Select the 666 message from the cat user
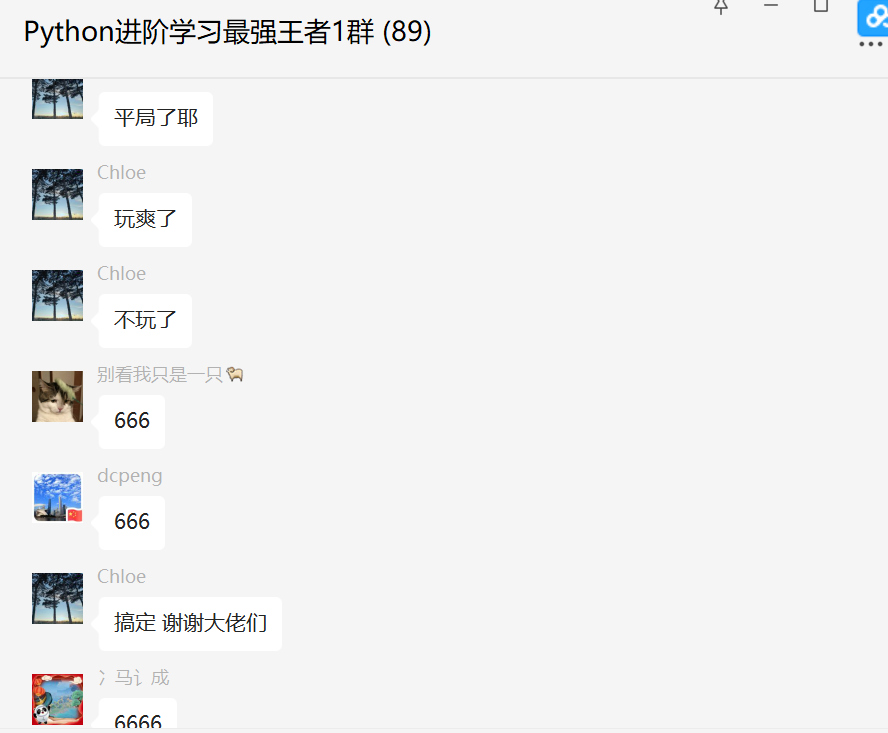The height and width of the screenshot is (733, 888). click(132, 421)
